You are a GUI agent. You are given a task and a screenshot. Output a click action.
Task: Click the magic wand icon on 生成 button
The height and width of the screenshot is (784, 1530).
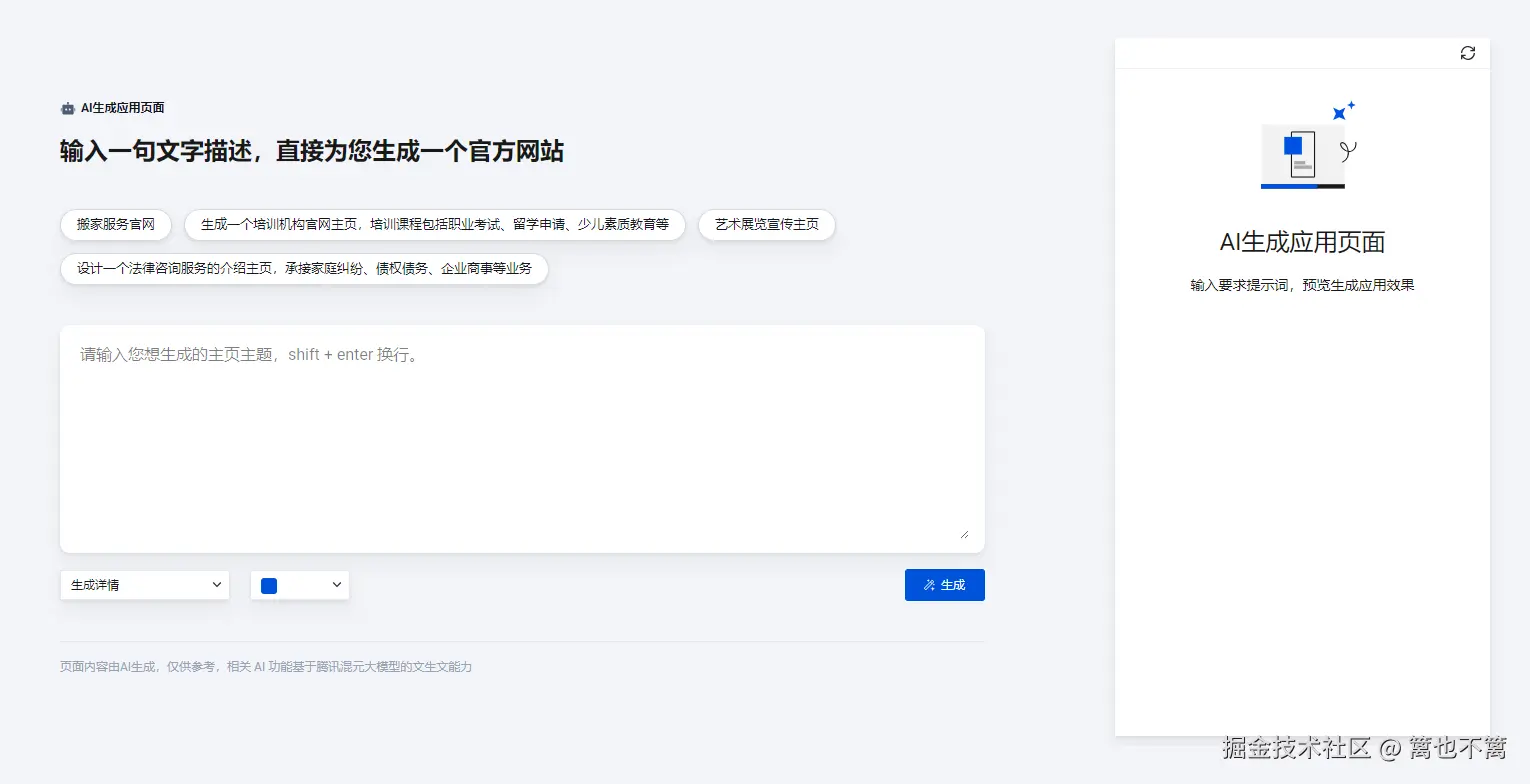point(929,585)
